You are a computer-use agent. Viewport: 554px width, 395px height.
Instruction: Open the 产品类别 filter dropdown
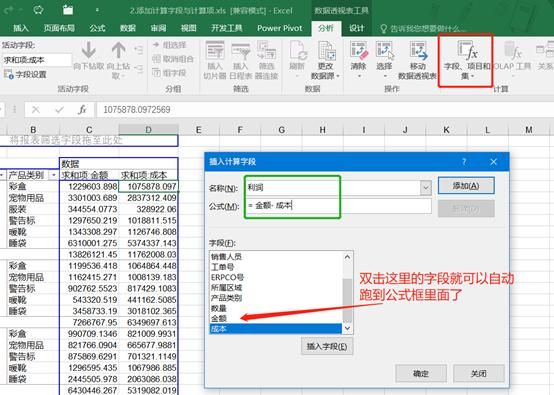54,175
